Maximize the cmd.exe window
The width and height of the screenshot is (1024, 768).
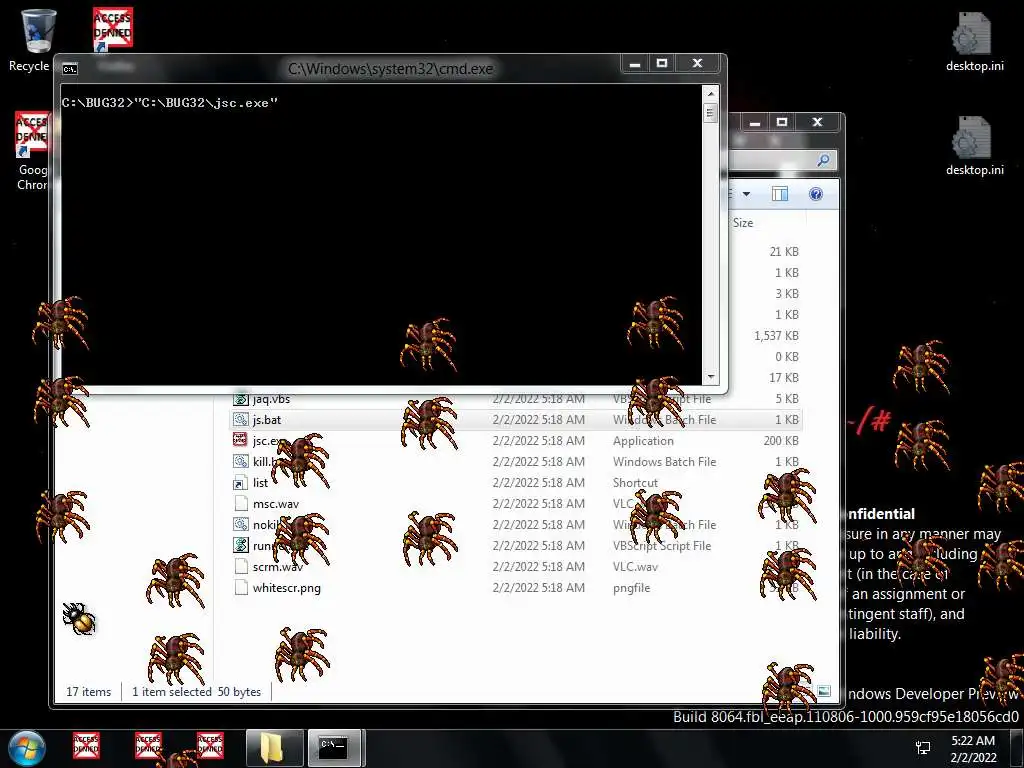click(662, 63)
